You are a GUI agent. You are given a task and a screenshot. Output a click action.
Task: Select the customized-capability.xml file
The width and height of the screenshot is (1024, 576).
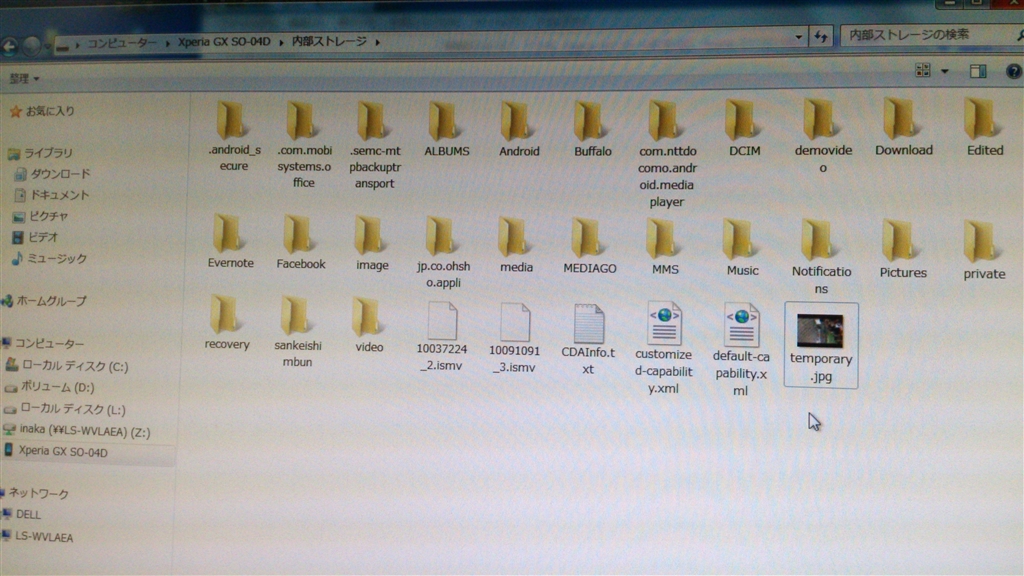[x=663, y=325]
